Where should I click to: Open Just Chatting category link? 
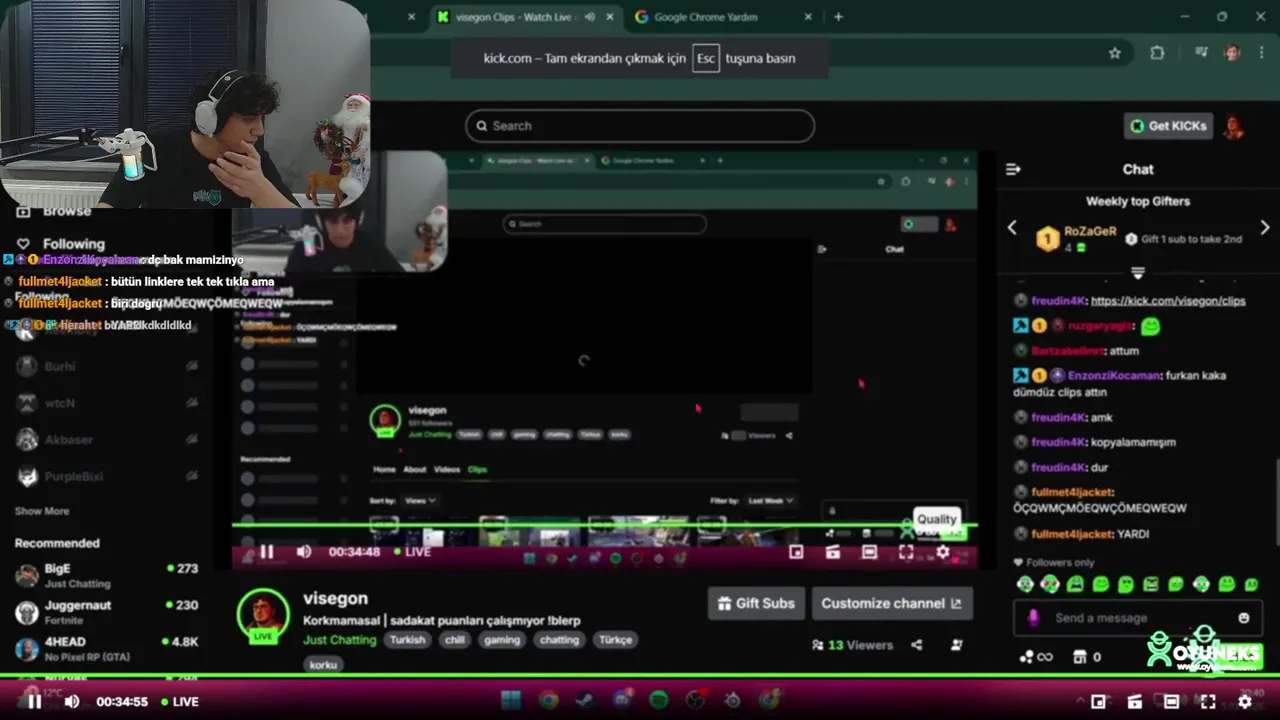tap(340, 640)
